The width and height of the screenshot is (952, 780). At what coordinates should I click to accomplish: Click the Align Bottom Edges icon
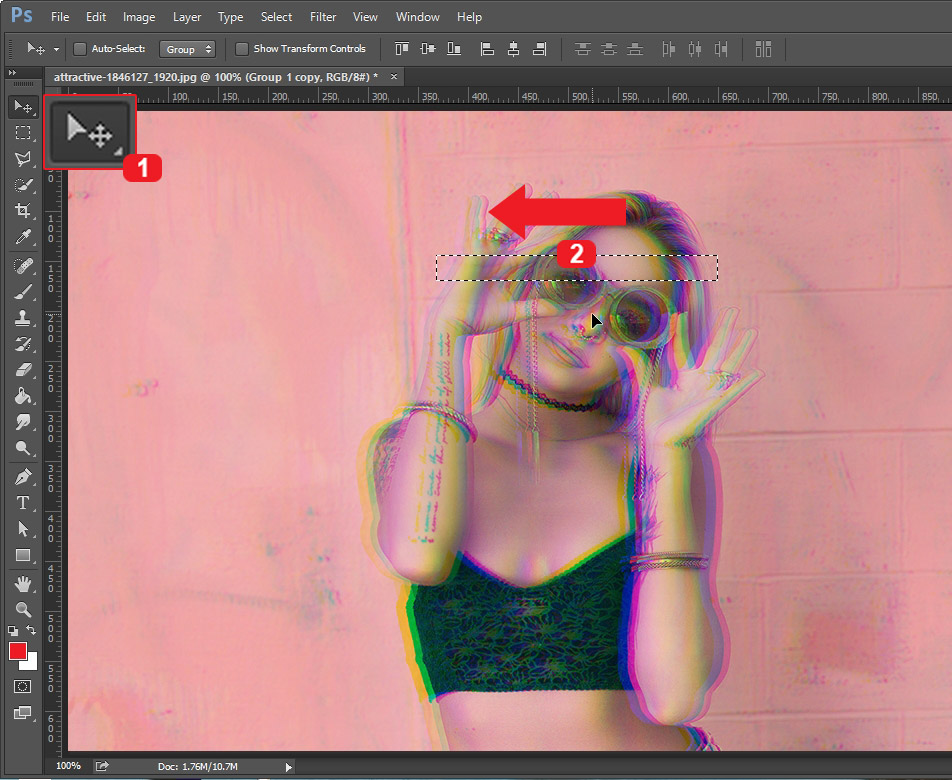[454, 49]
